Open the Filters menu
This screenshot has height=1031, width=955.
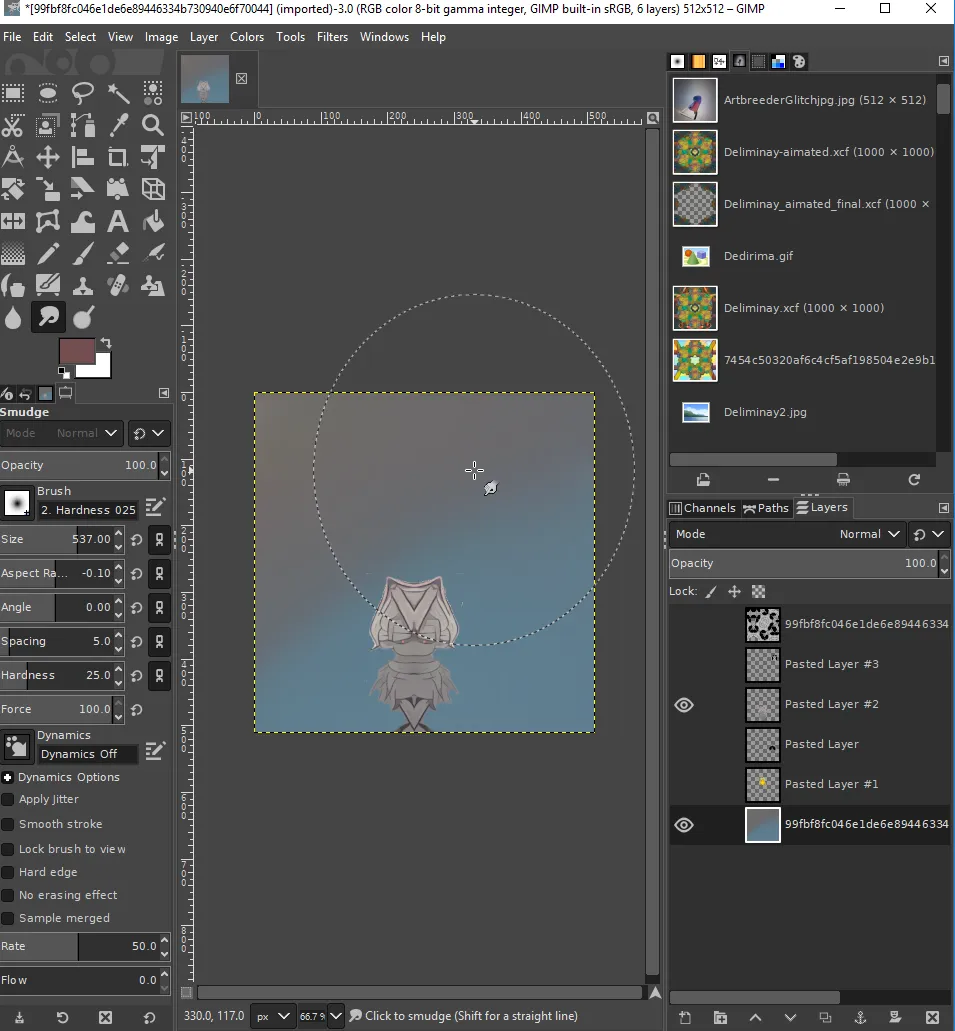(332, 37)
